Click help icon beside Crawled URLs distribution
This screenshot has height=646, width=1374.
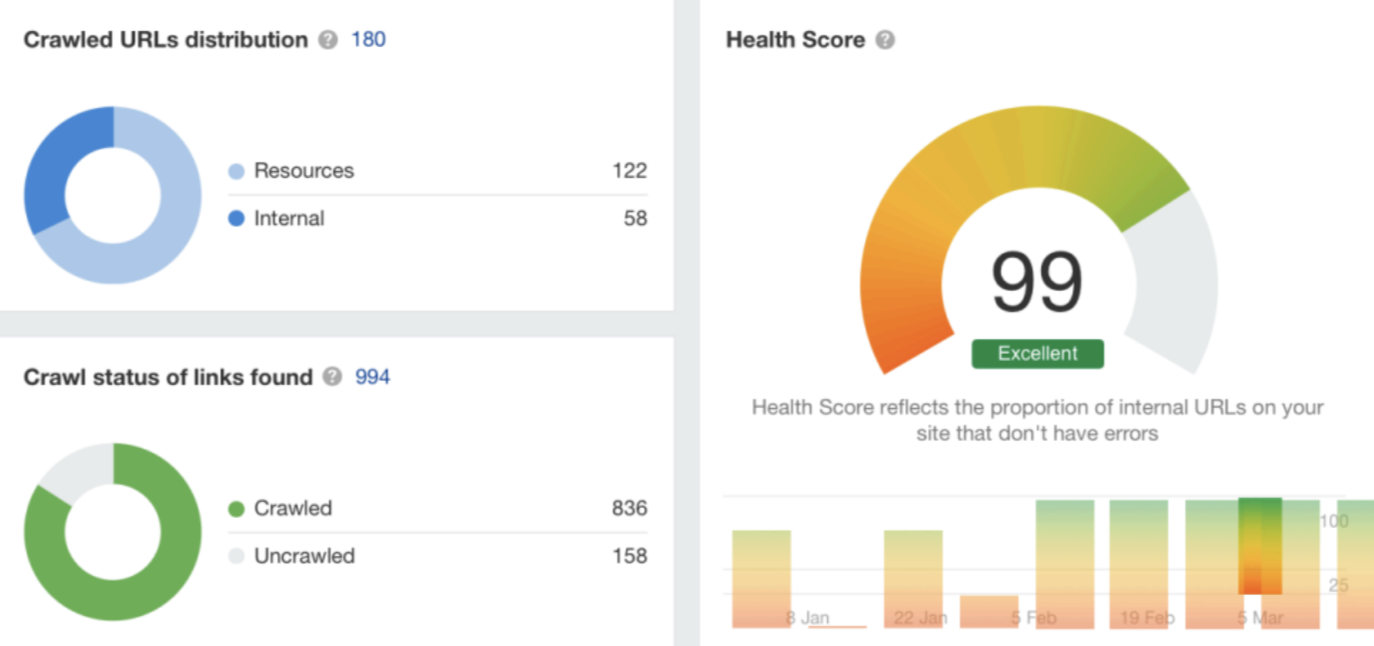click(328, 40)
